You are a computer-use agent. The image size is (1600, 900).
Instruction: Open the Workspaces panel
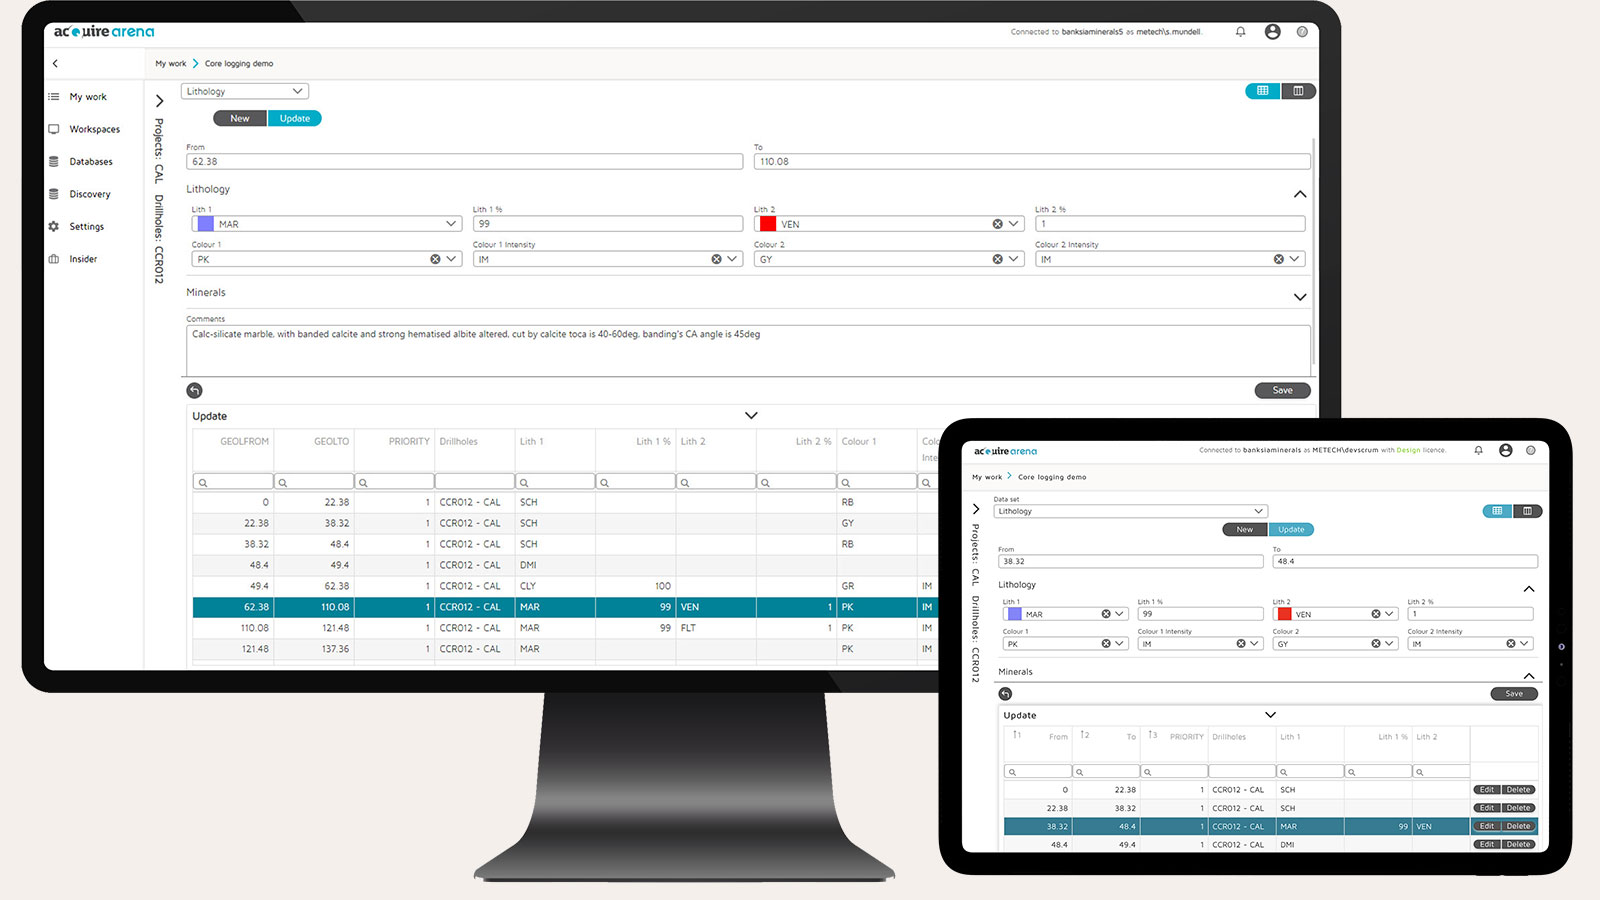pos(94,129)
